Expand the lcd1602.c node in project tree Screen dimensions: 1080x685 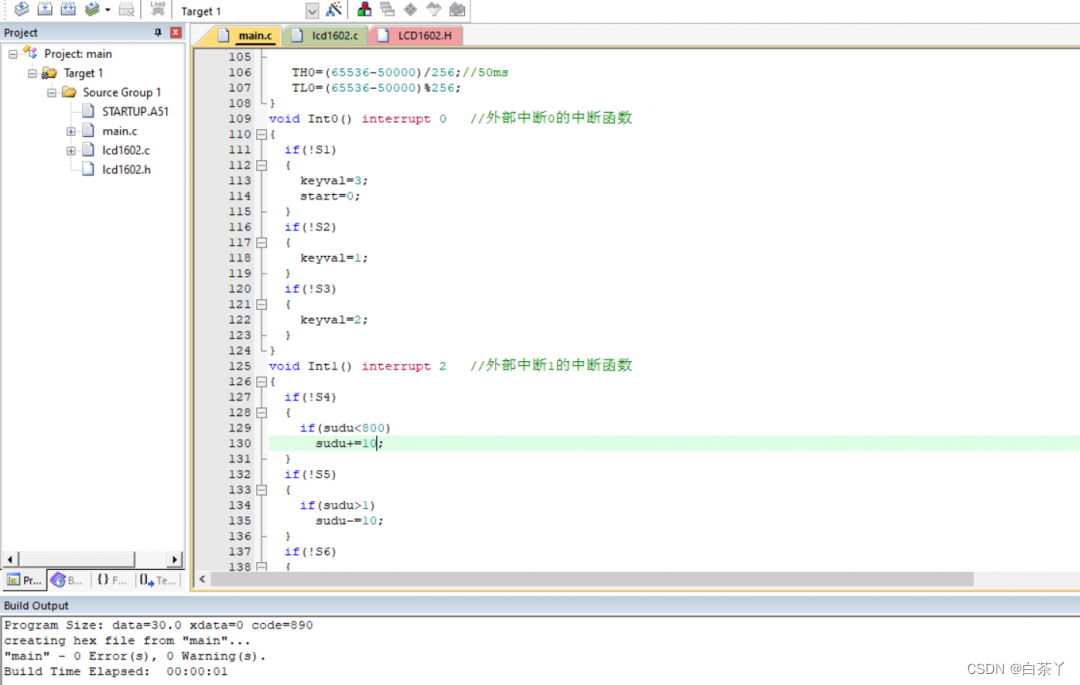pyautogui.click(x=71, y=150)
